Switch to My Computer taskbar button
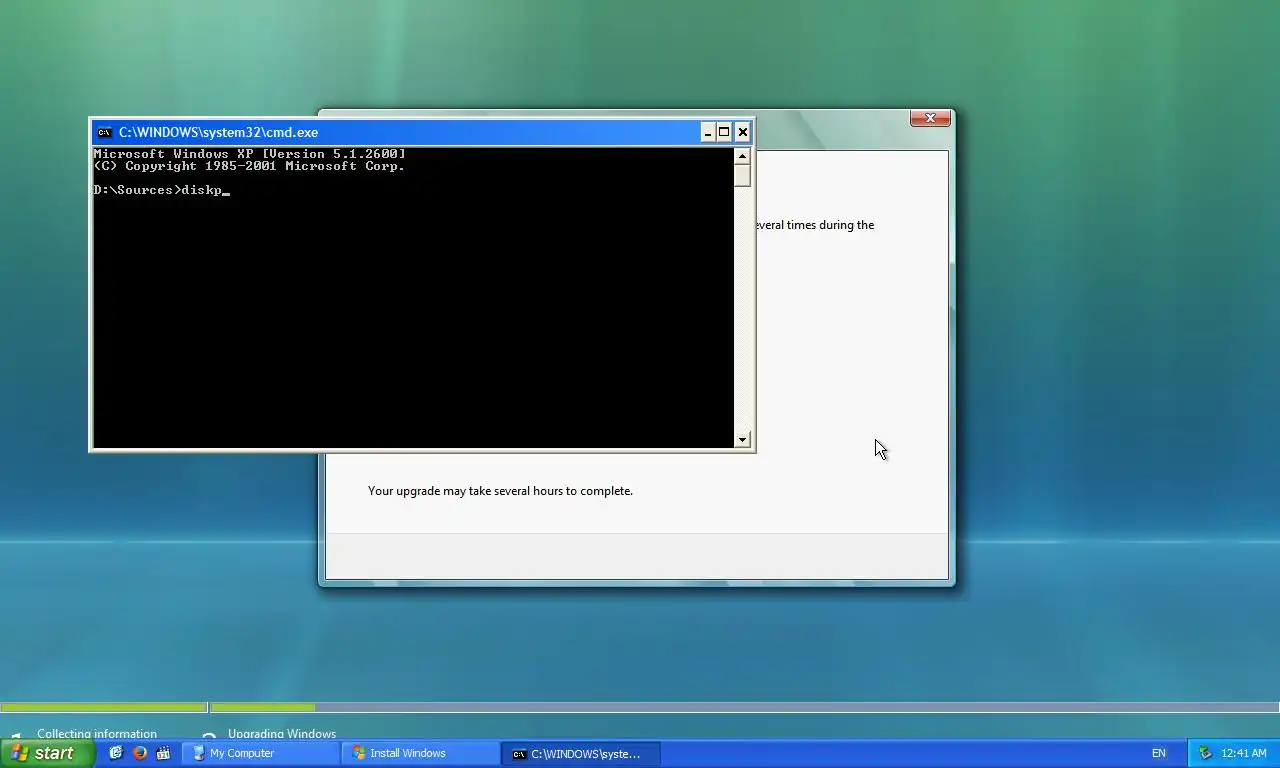Image resolution: width=1280 pixels, height=768 pixels. tap(260, 753)
